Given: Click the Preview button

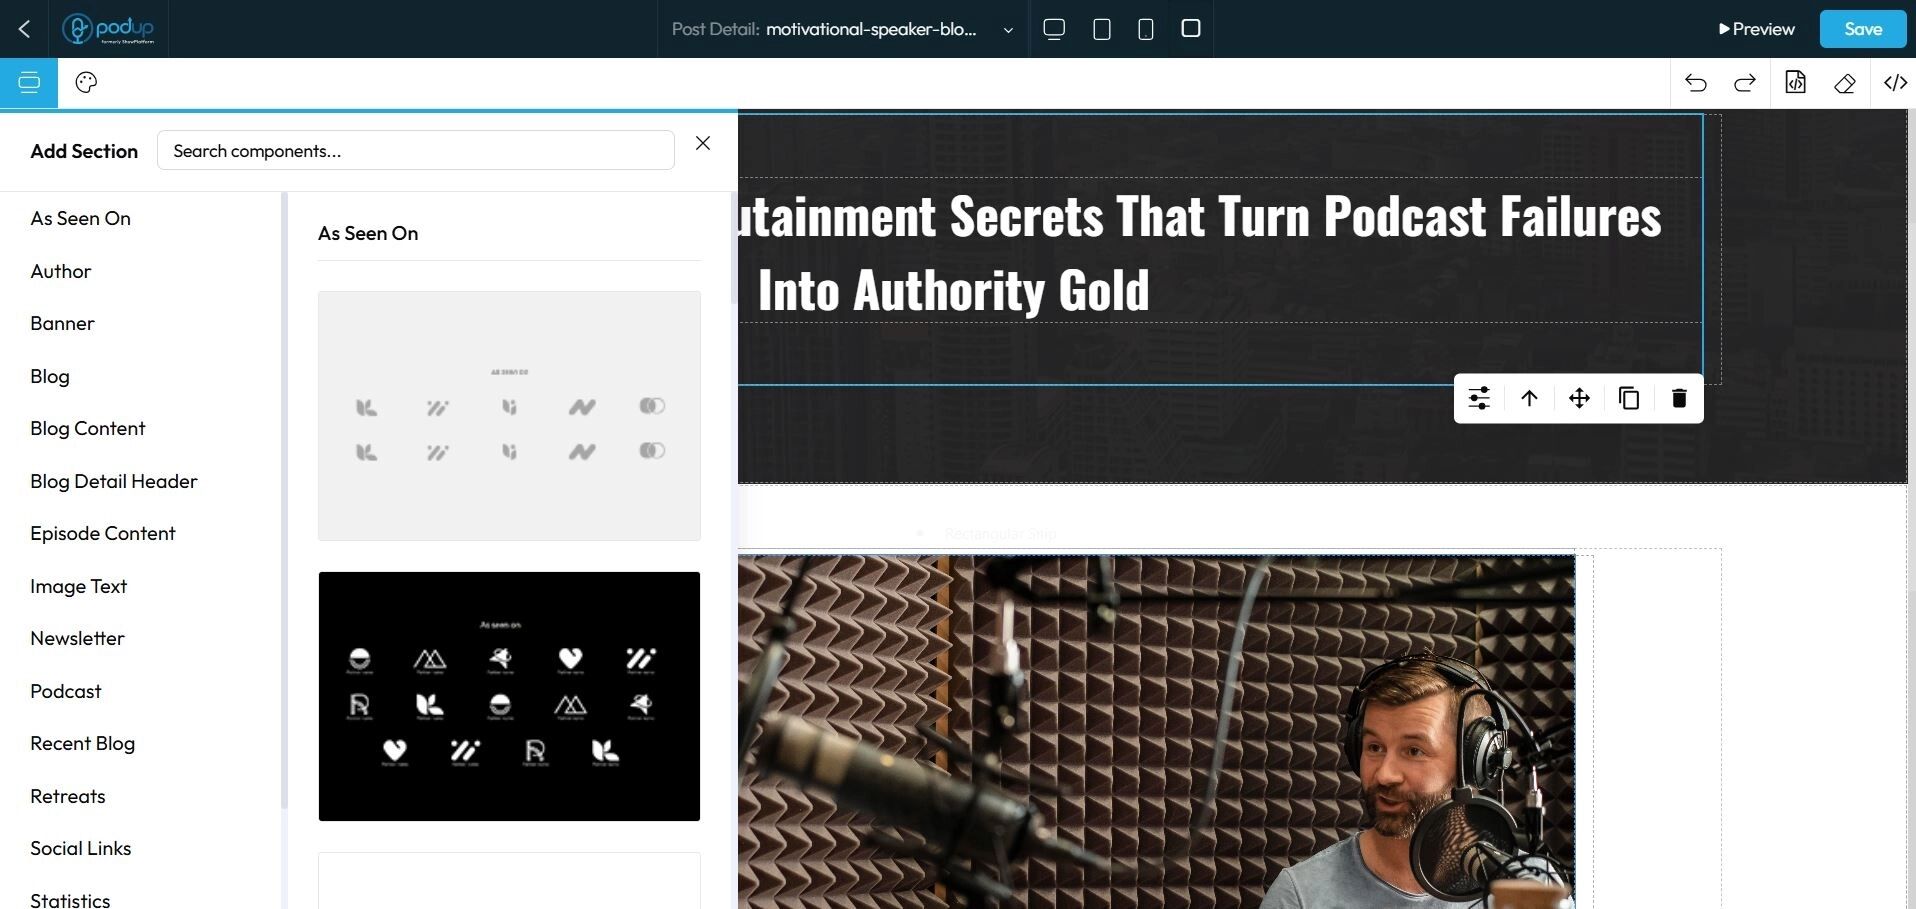Looking at the screenshot, I should pos(1756,29).
